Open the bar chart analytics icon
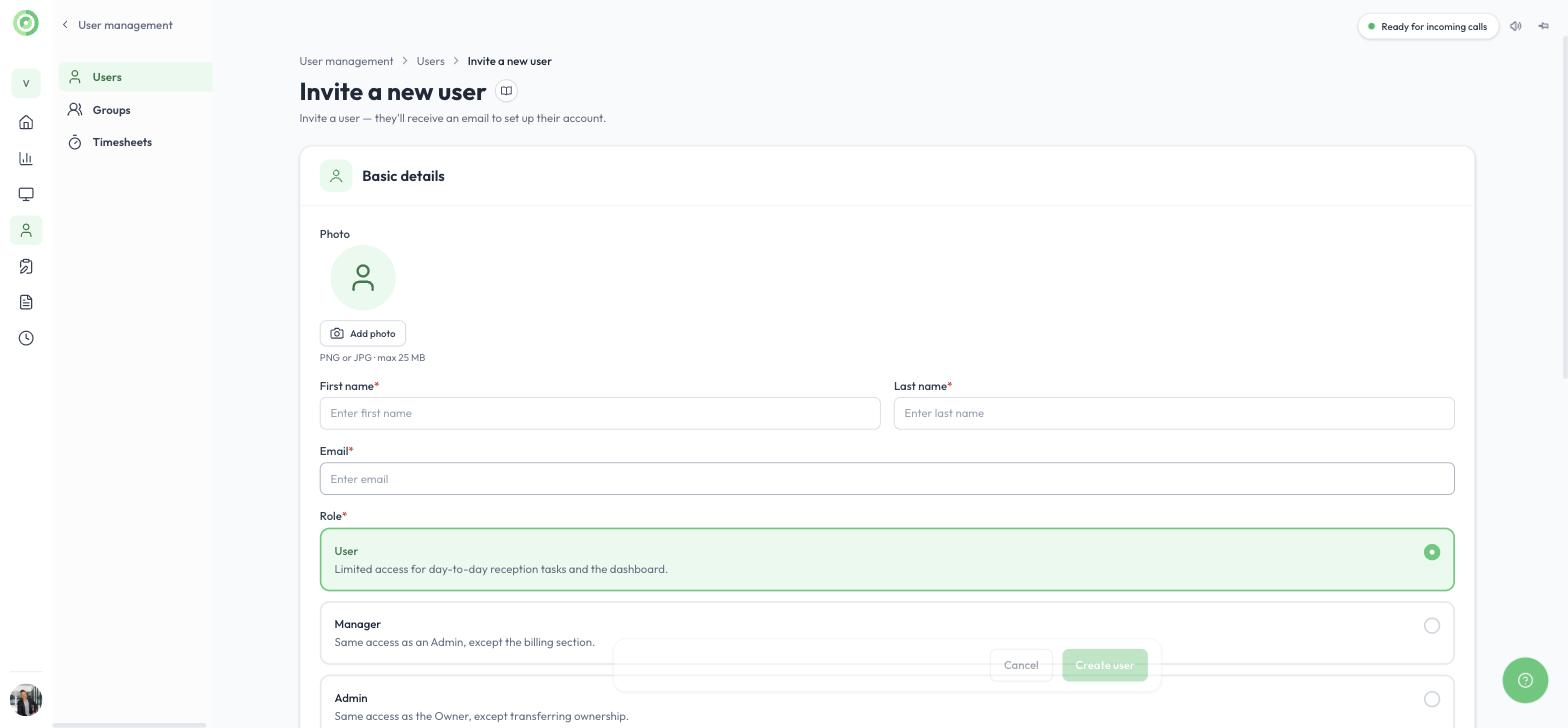Screen dimensions: 1568x728 pos(26,158)
